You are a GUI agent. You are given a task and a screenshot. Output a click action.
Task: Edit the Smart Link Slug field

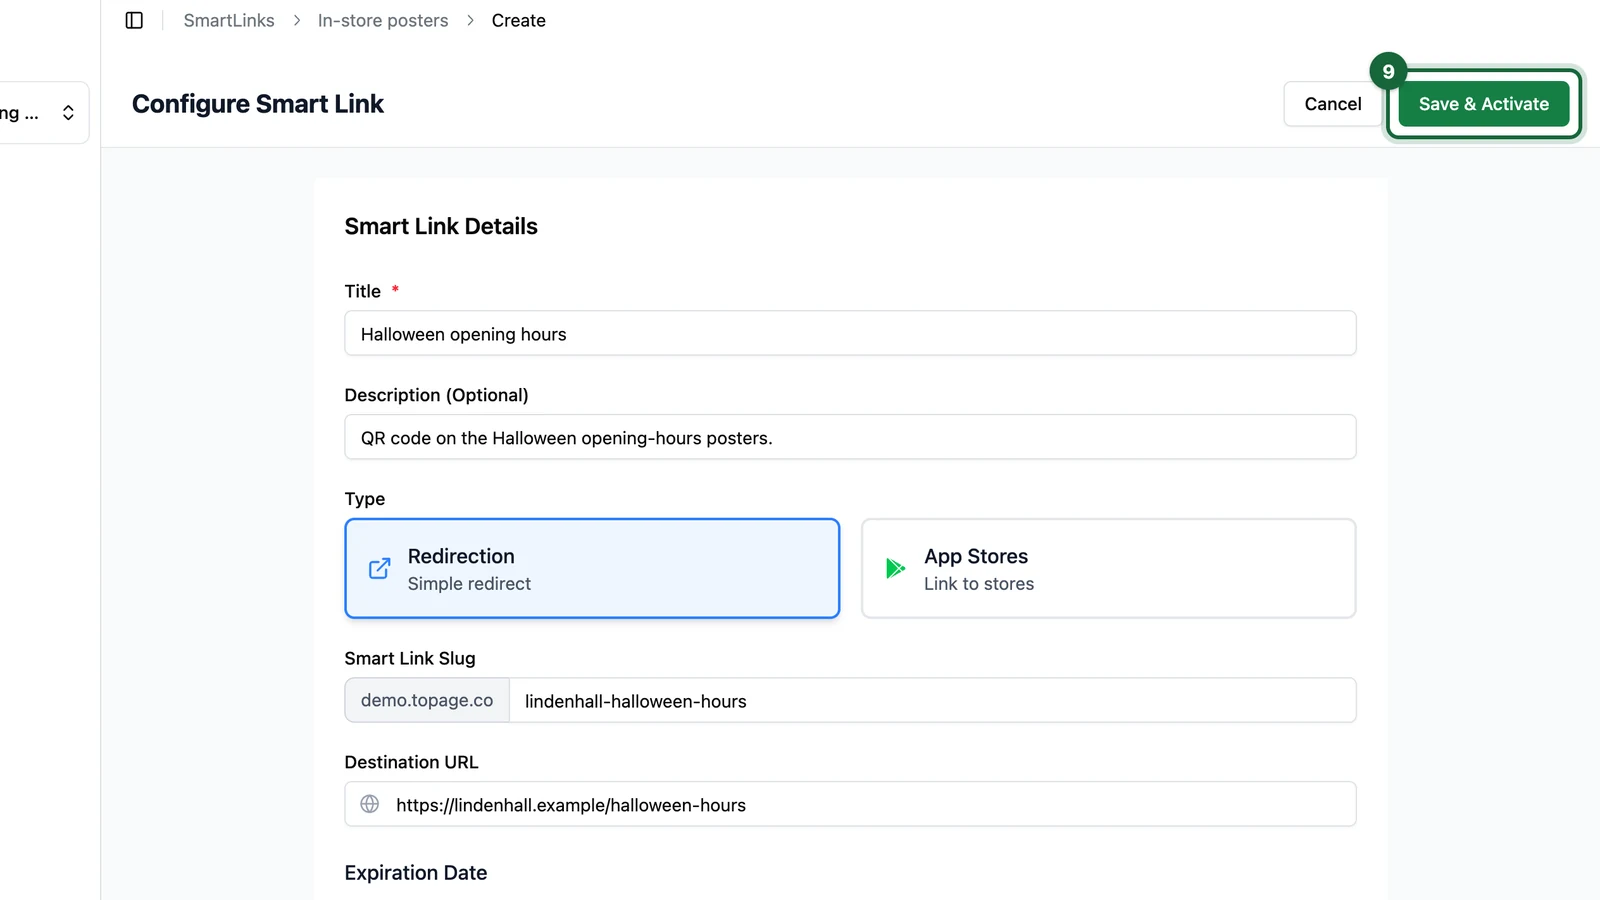pos(932,700)
